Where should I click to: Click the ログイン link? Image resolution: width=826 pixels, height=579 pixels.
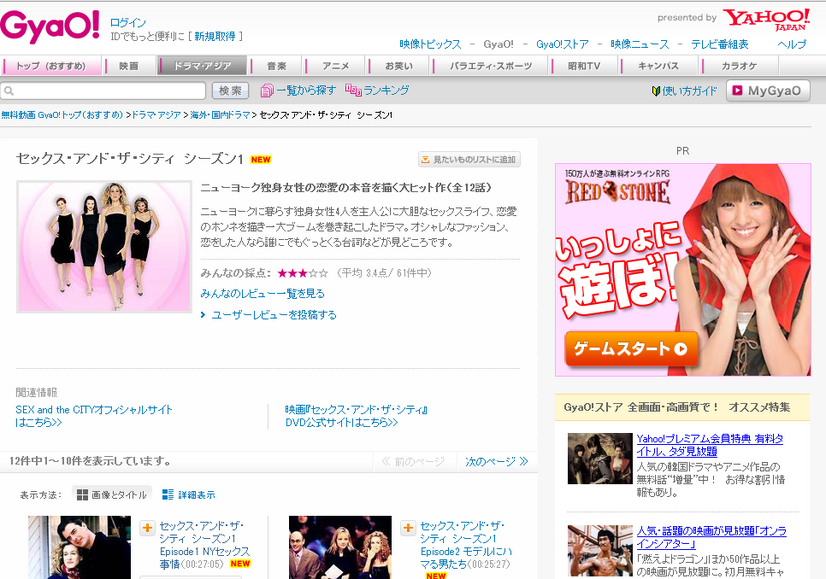(x=127, y=23)
